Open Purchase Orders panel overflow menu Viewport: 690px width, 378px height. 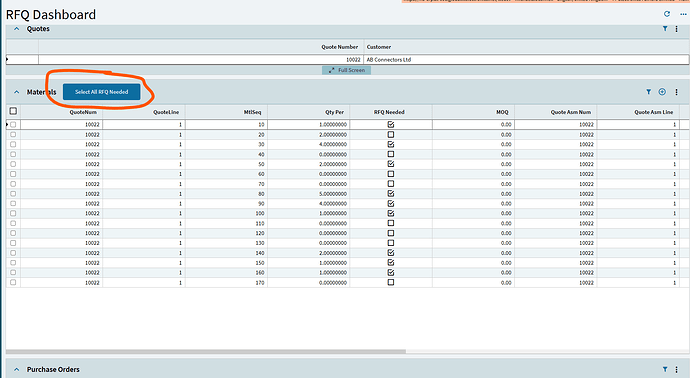coord(676,370)
